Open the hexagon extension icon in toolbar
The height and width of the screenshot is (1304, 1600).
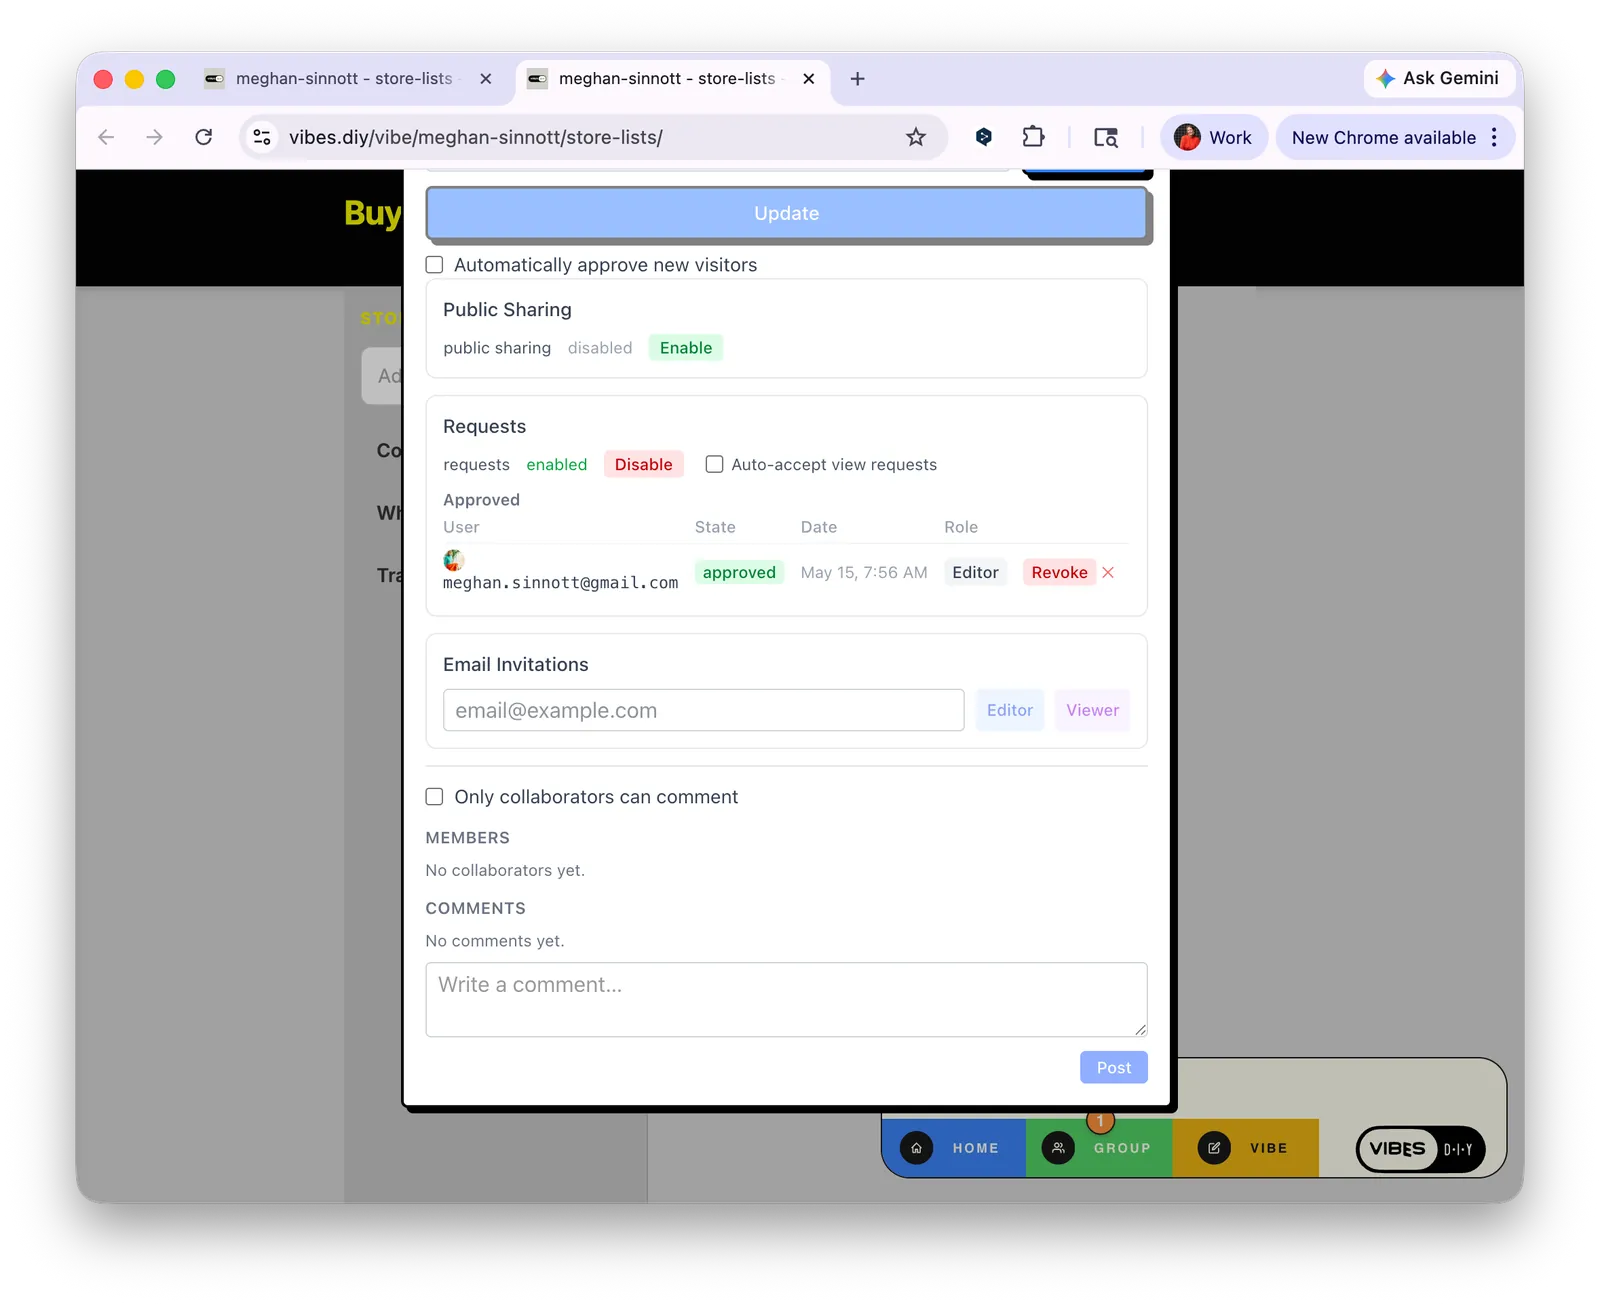tap(984, 137)
